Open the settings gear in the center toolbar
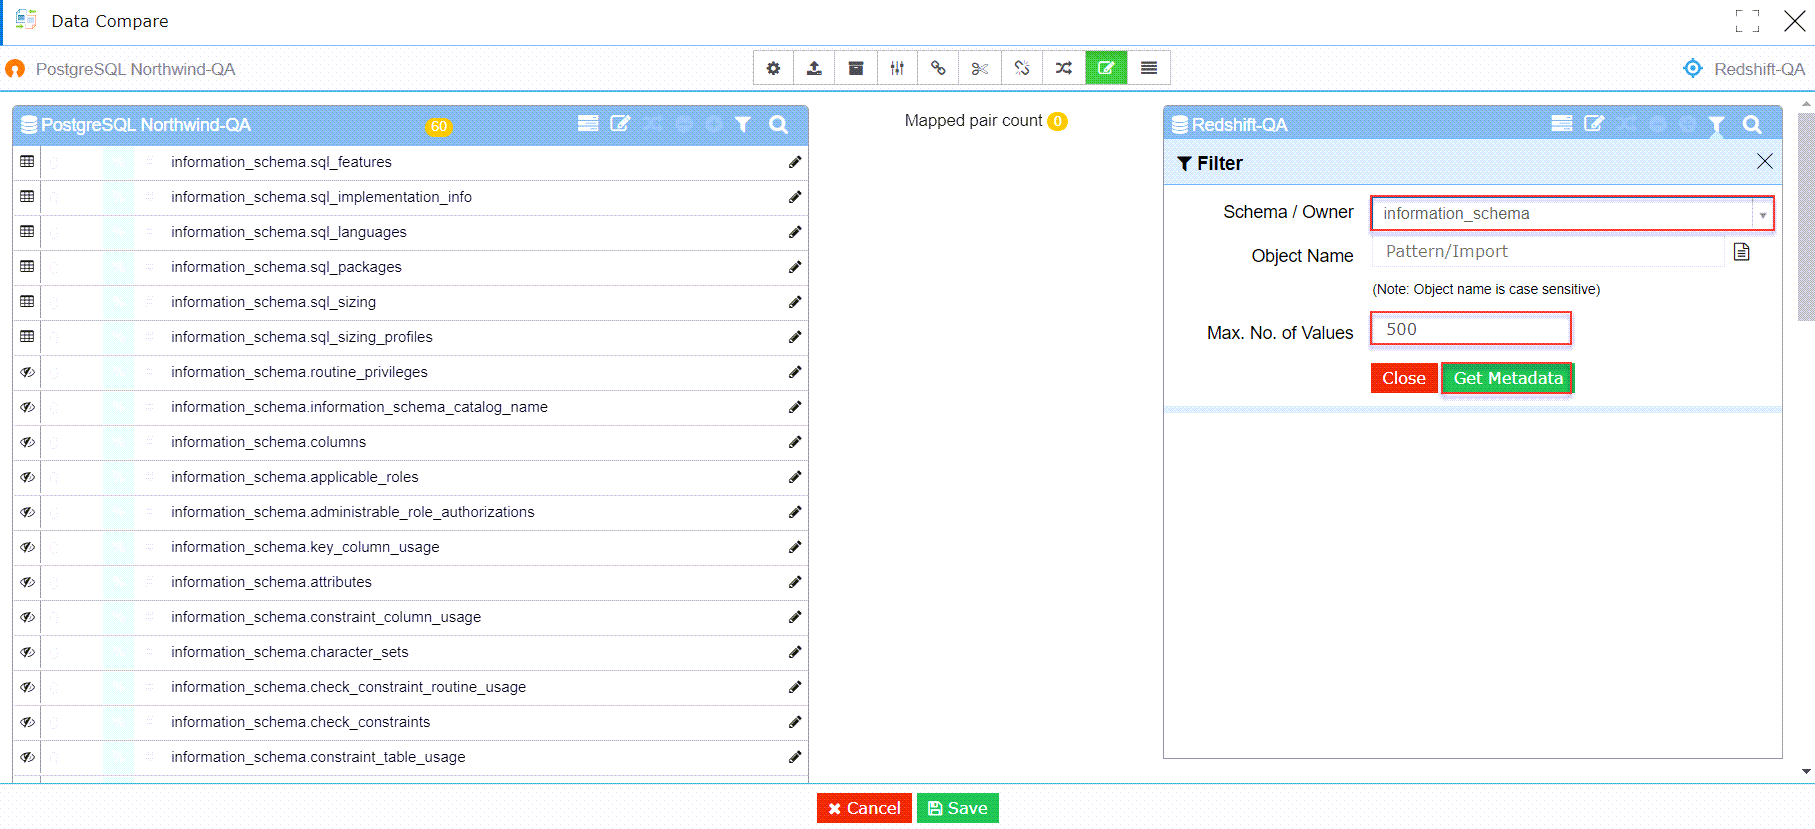 pyautogui.click(x=773, y=68)
